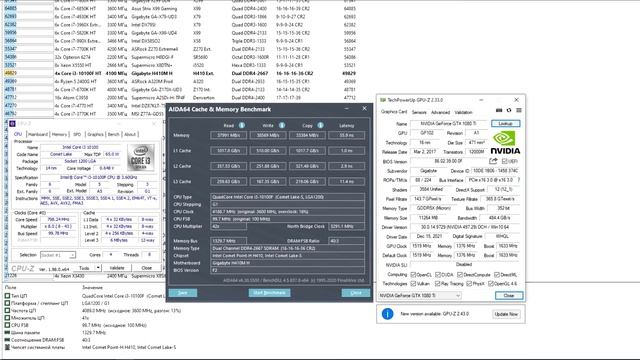Screen dimensions: 640x360
Task: Click the GPU-Z title bar app icon
Action: pyautogui.click(x=383, y=100)
